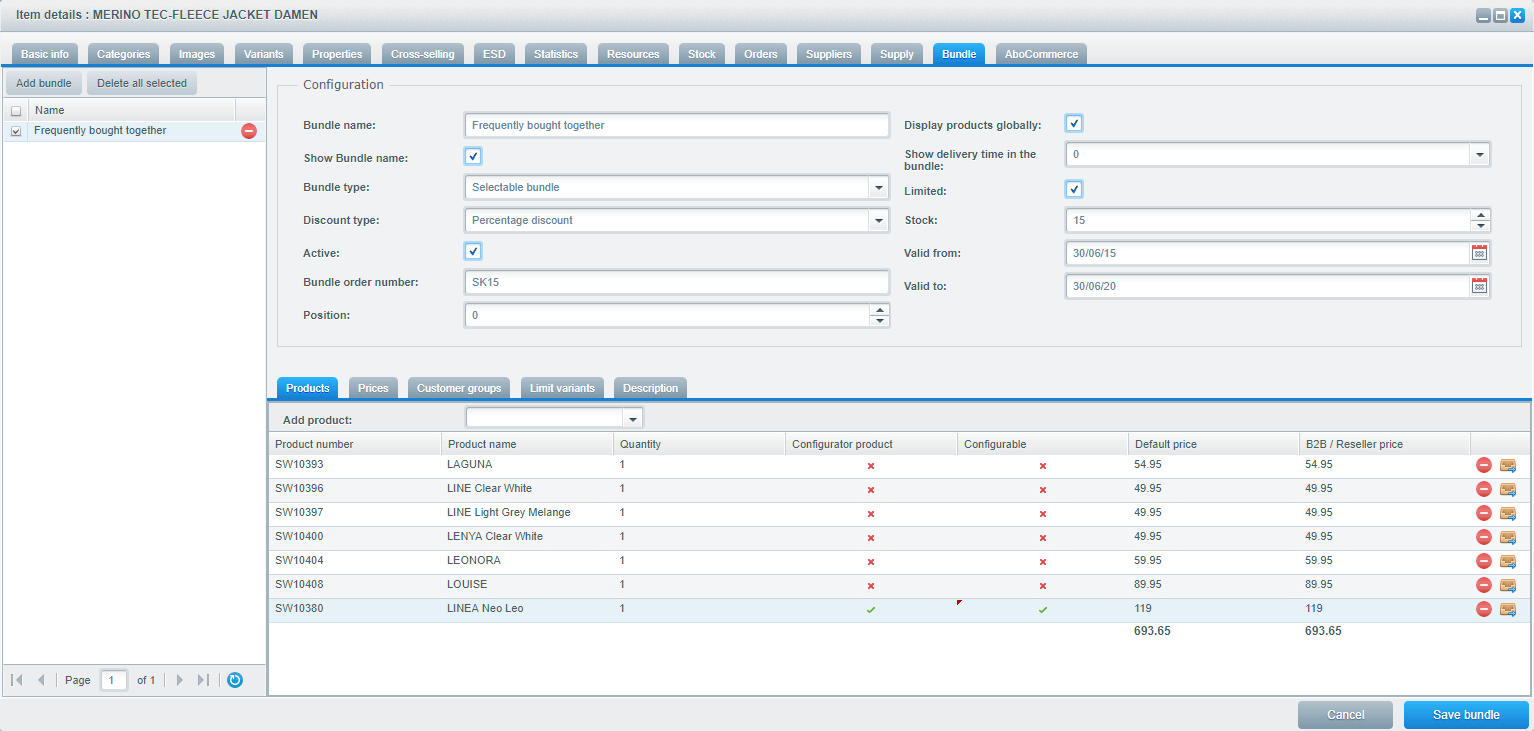Open calendar picker for Valid from
Screen dimensions: 1534x731
1479,253
